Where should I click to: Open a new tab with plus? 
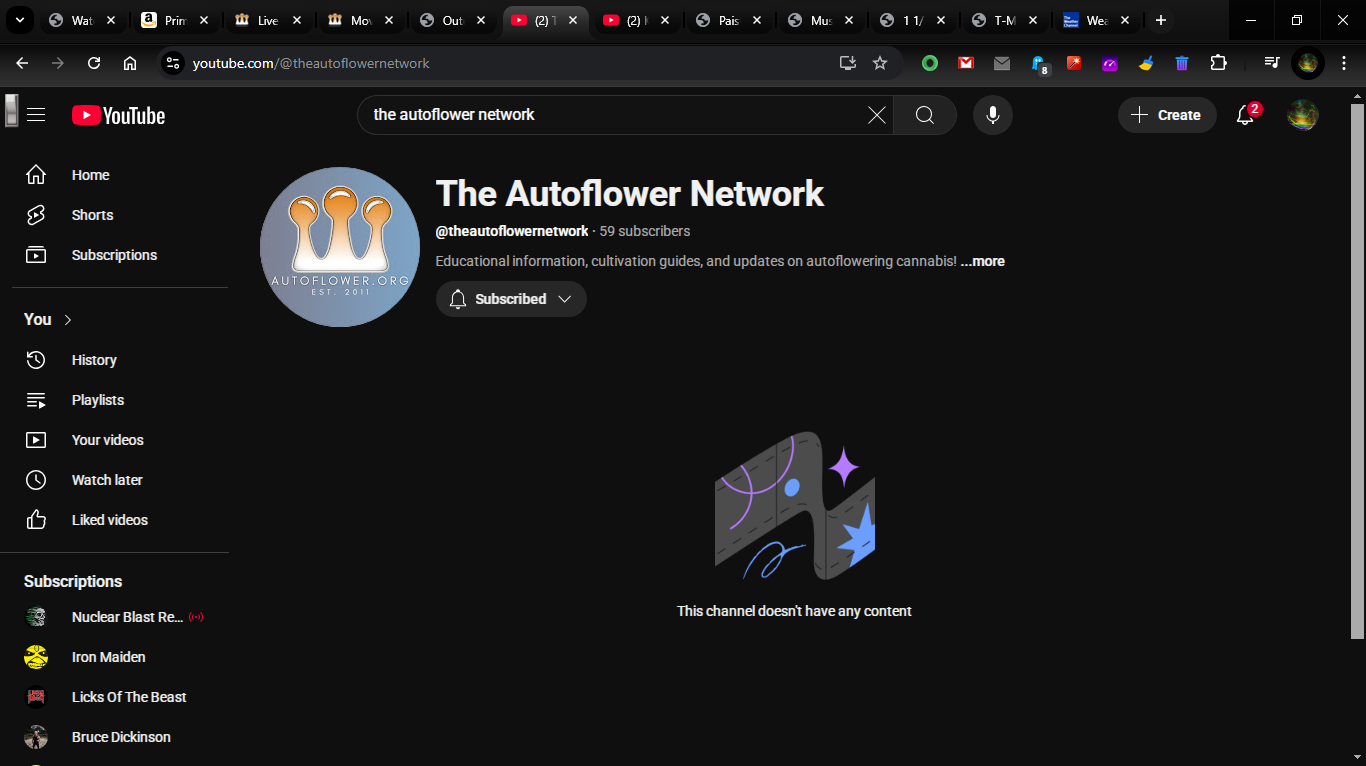pos(1160,20)
